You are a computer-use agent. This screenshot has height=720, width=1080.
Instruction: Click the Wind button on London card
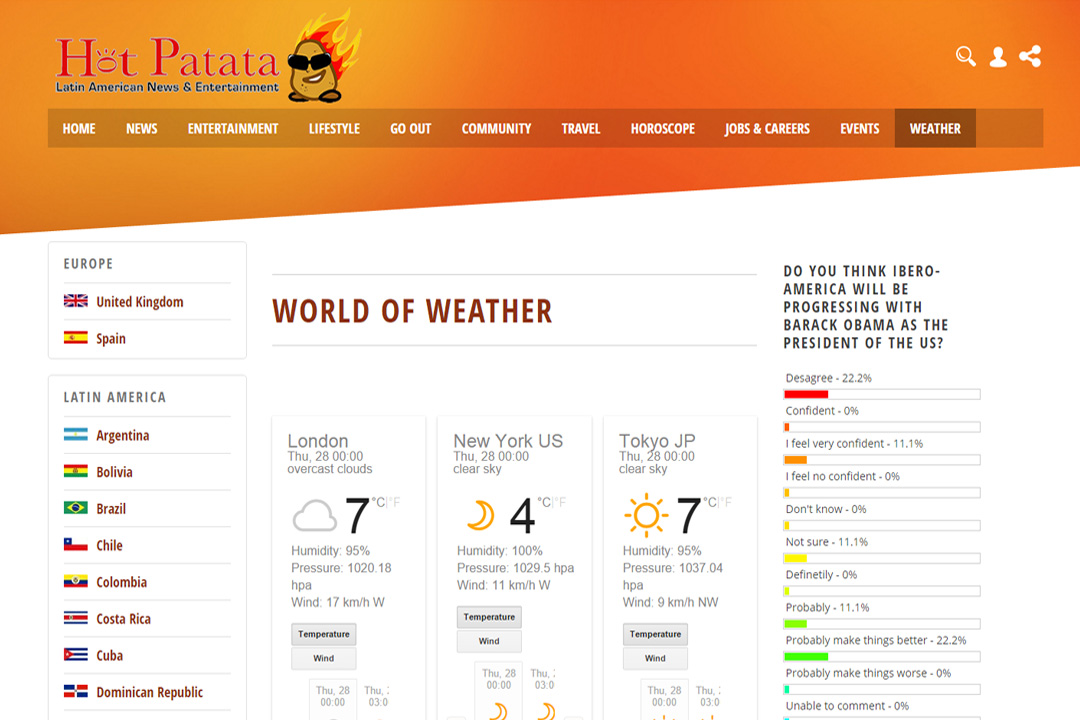pos(324,658)
